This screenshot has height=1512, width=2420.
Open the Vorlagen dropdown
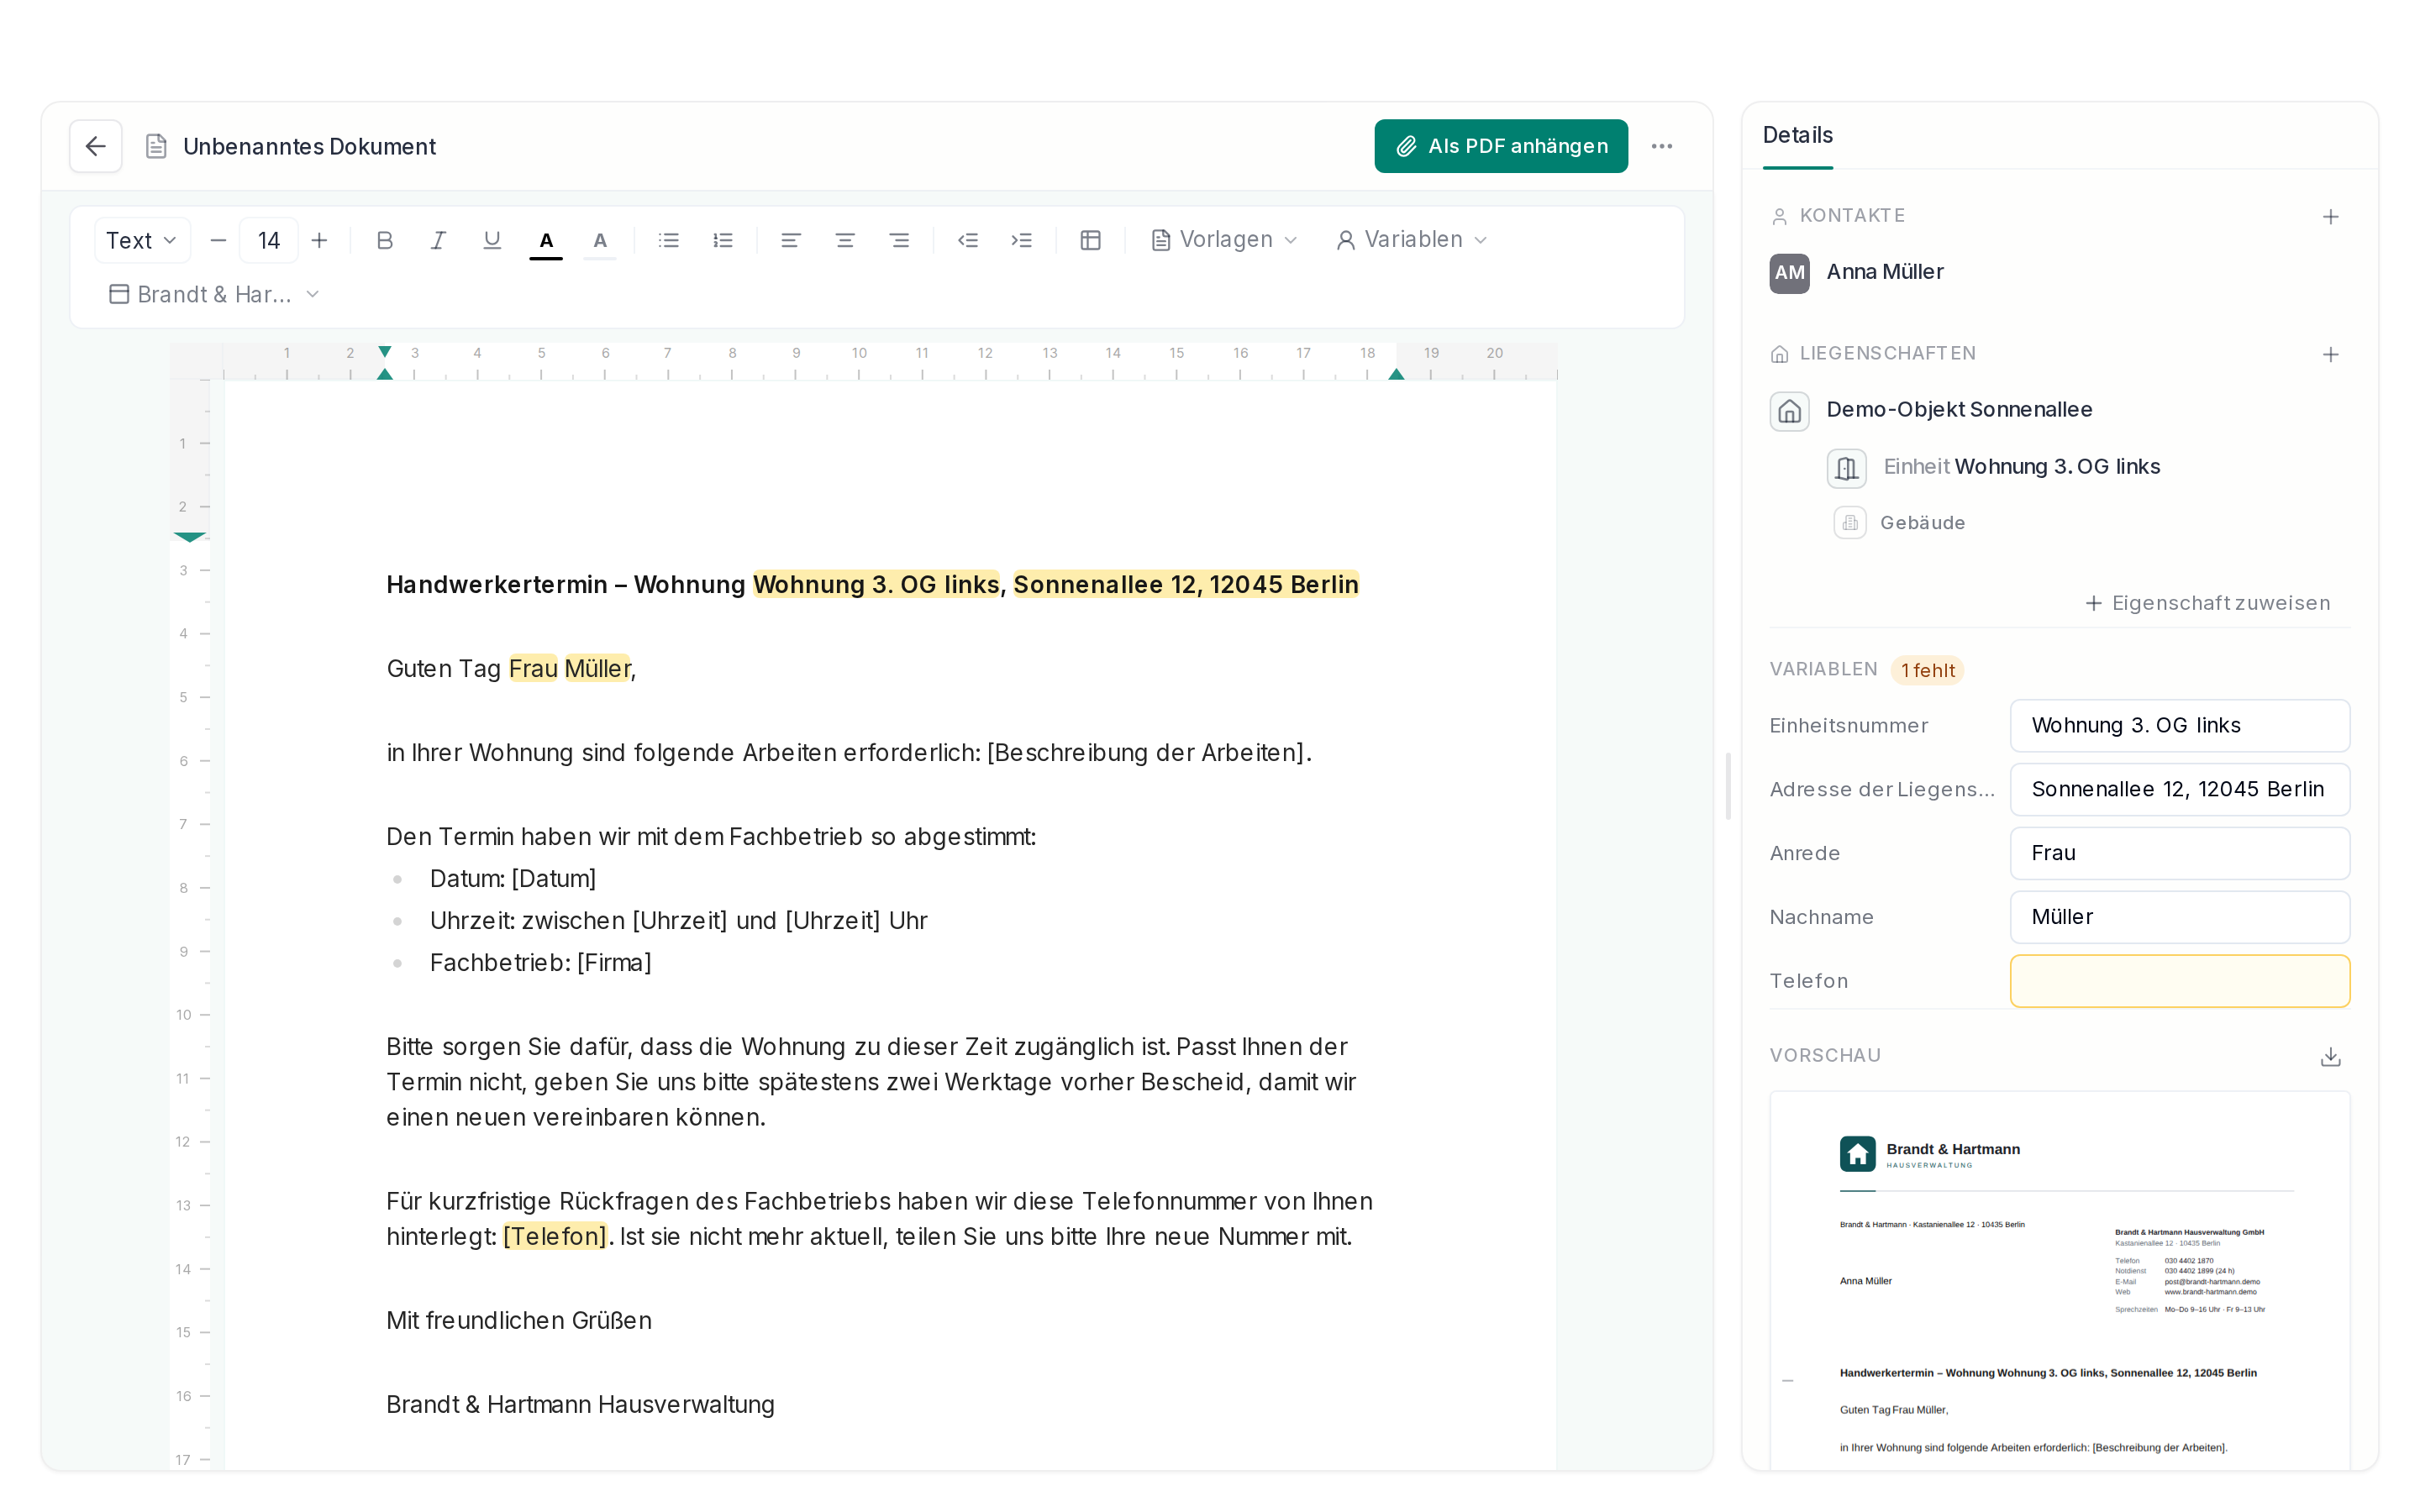coord(1224,240)
